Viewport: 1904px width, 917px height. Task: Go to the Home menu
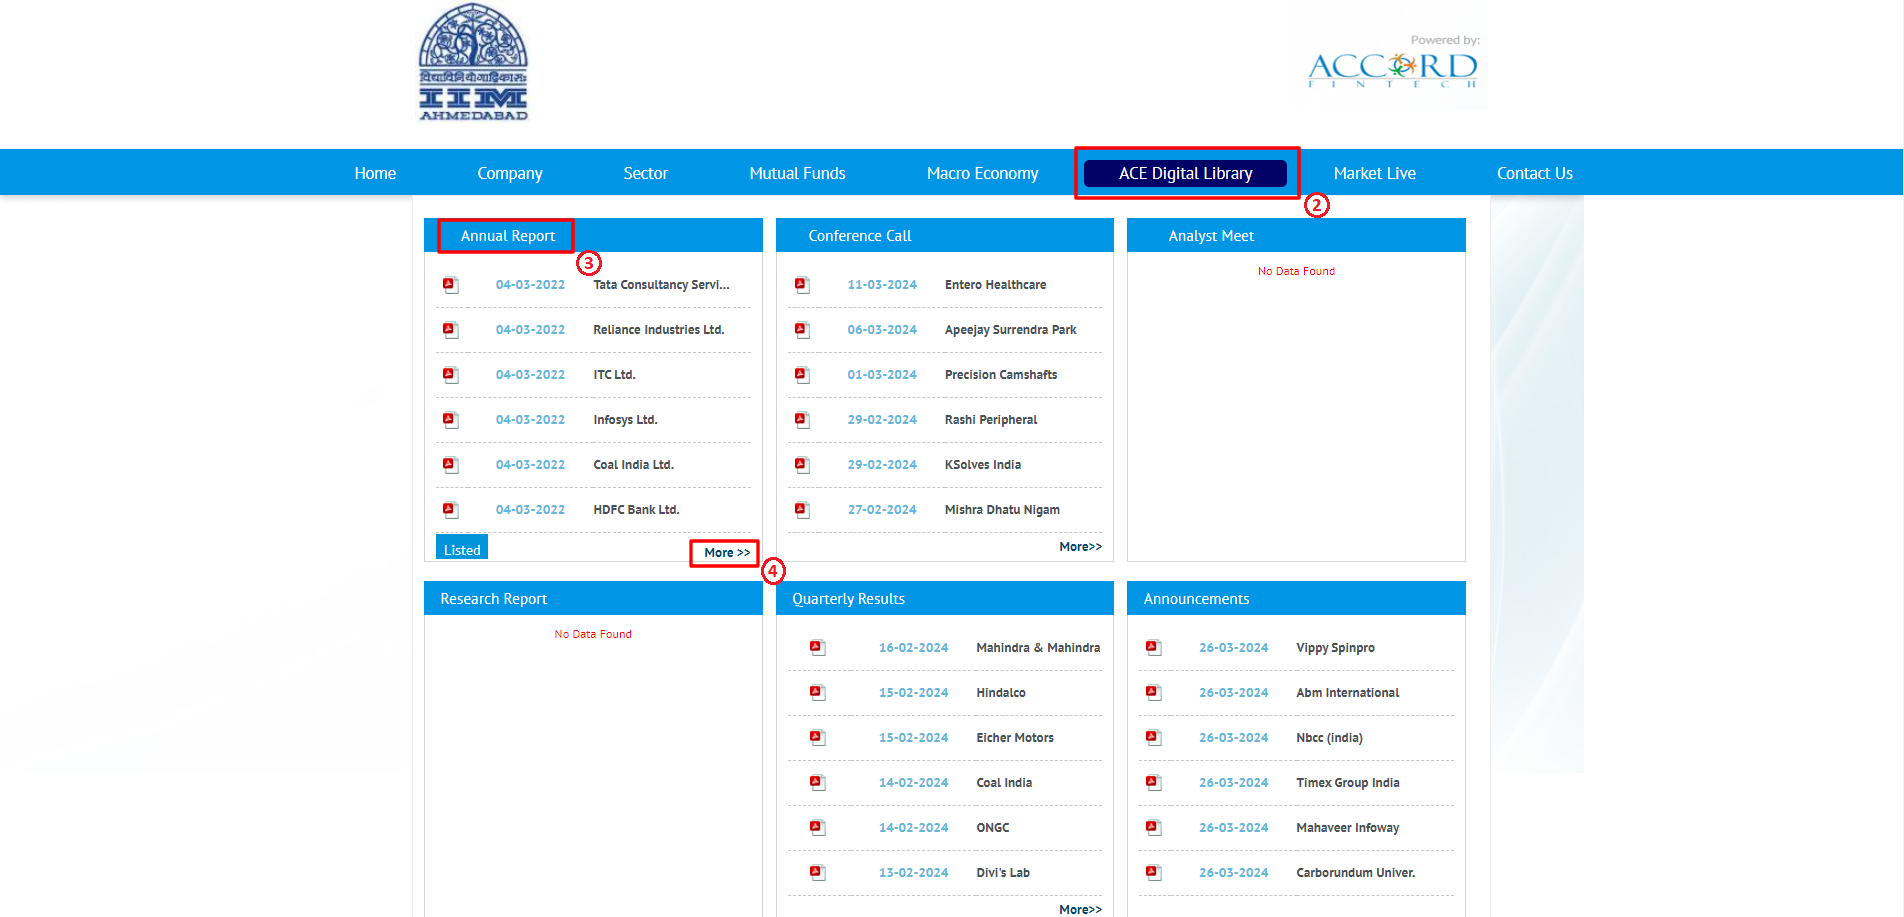tap(375, 173)
